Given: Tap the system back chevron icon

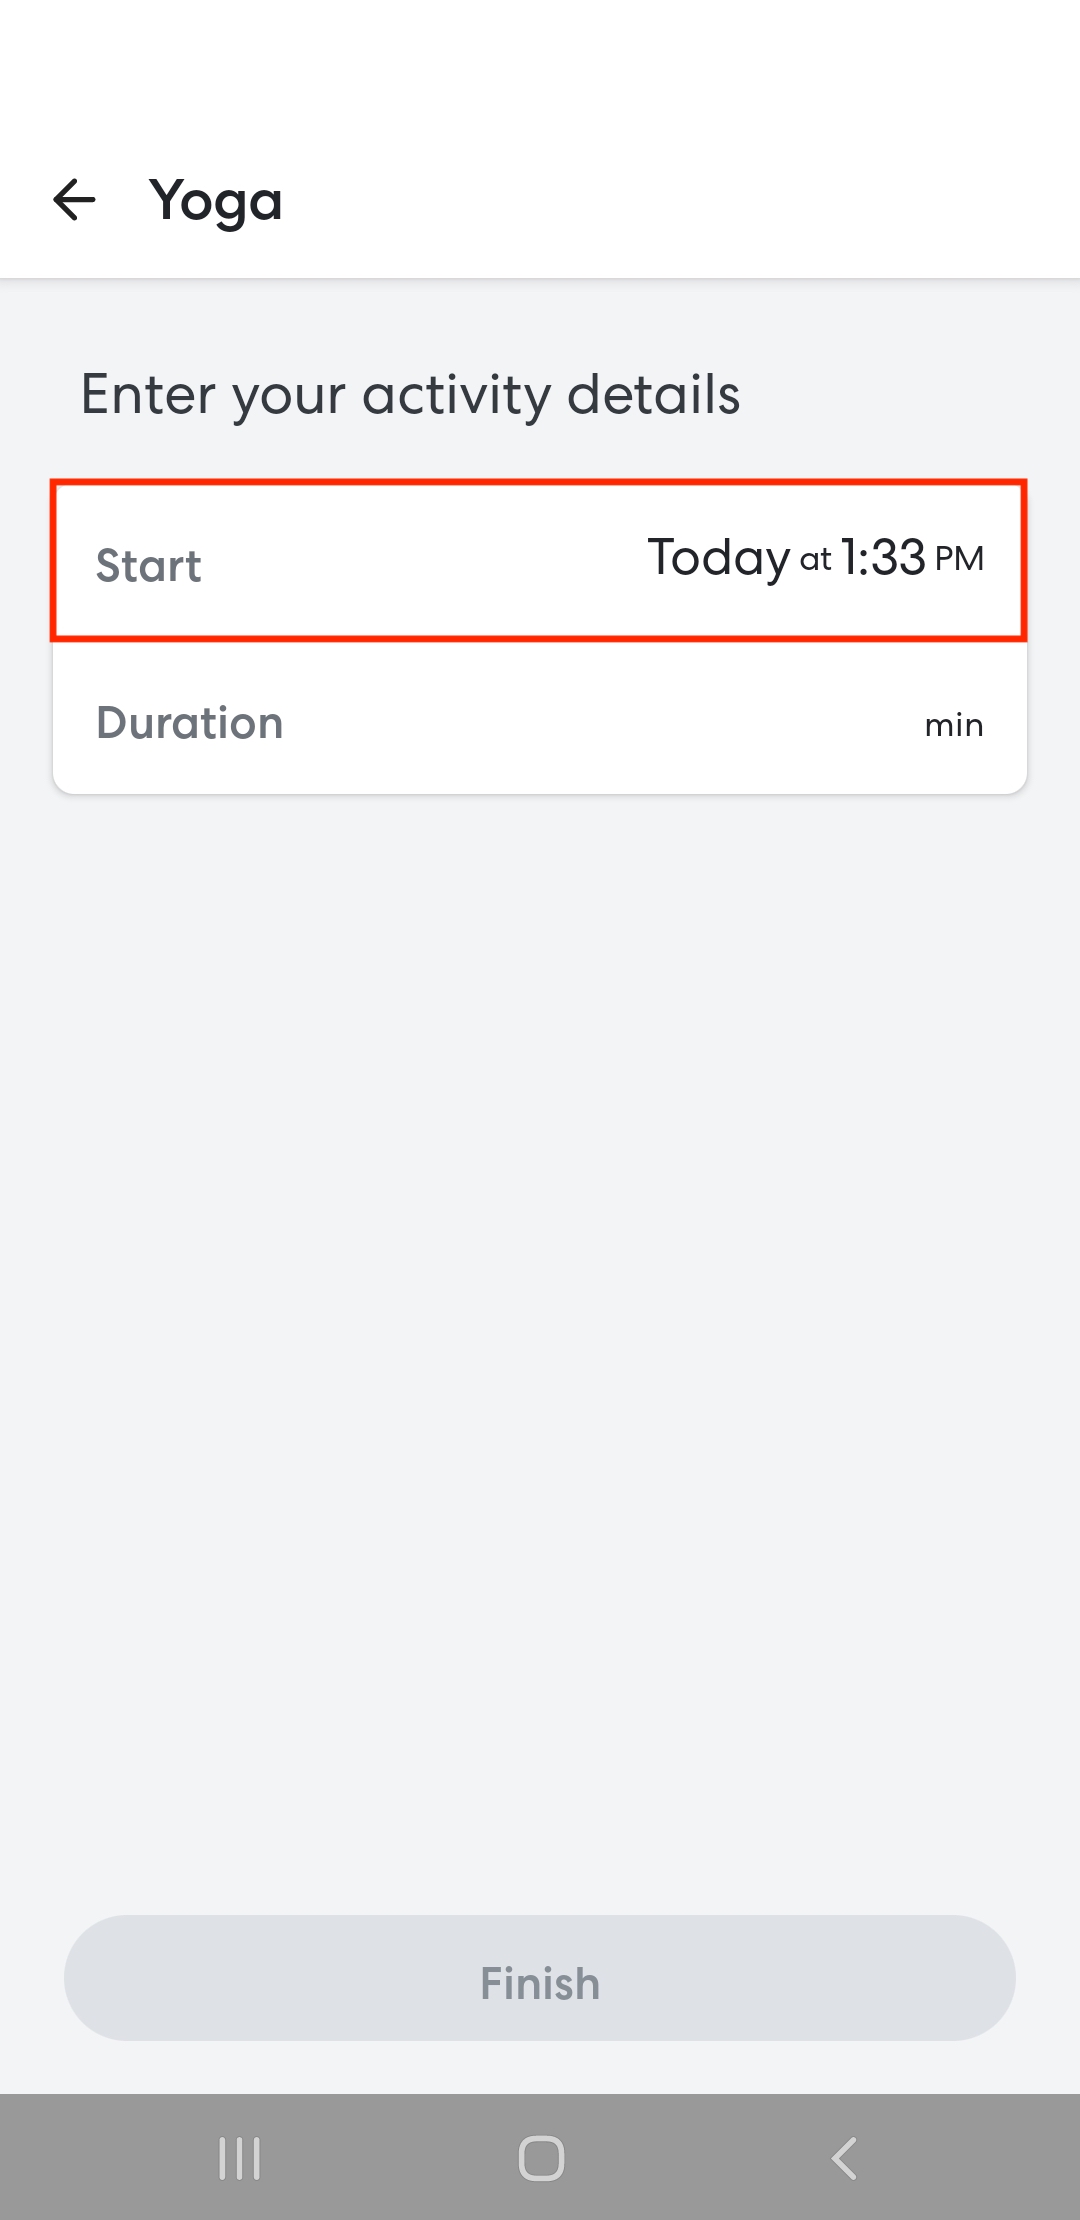Looking at the screenshot, I should click(845, 2158).
